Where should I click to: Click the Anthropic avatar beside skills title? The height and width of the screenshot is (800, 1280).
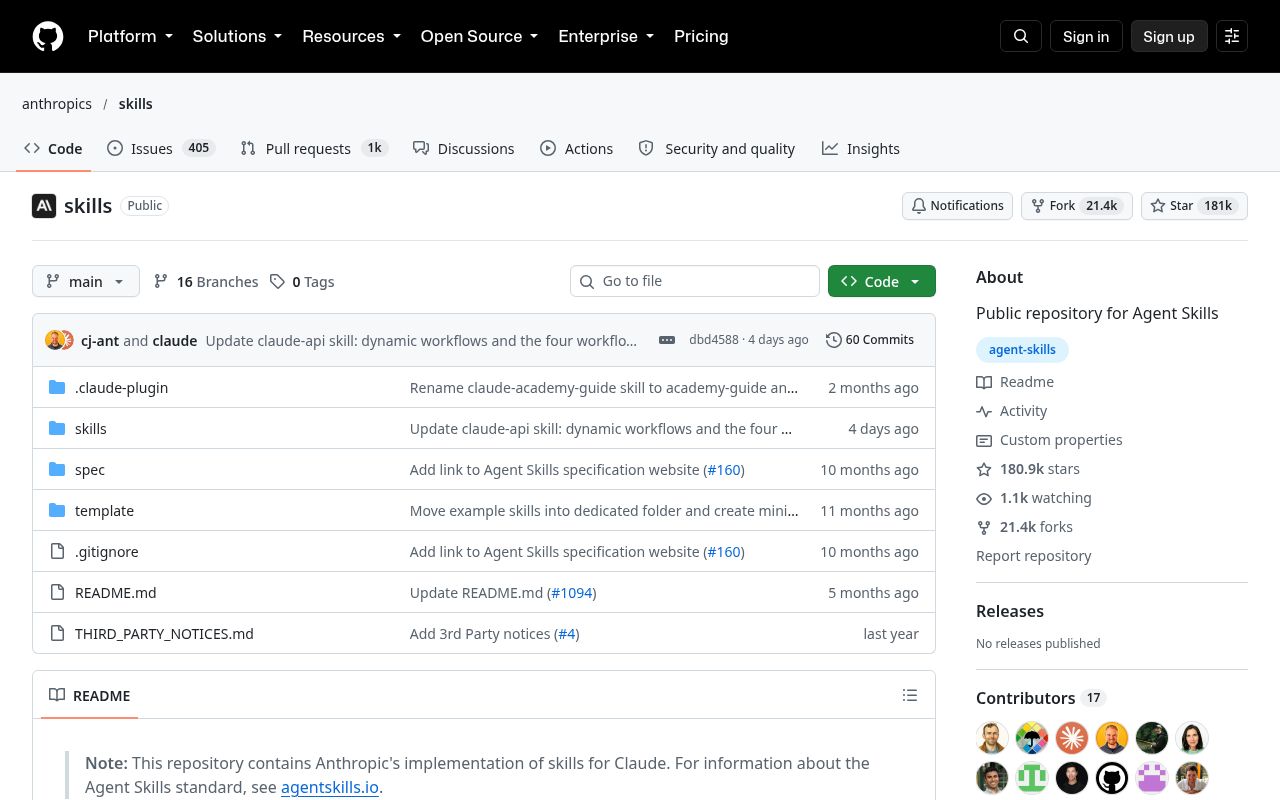click(44, 206)
